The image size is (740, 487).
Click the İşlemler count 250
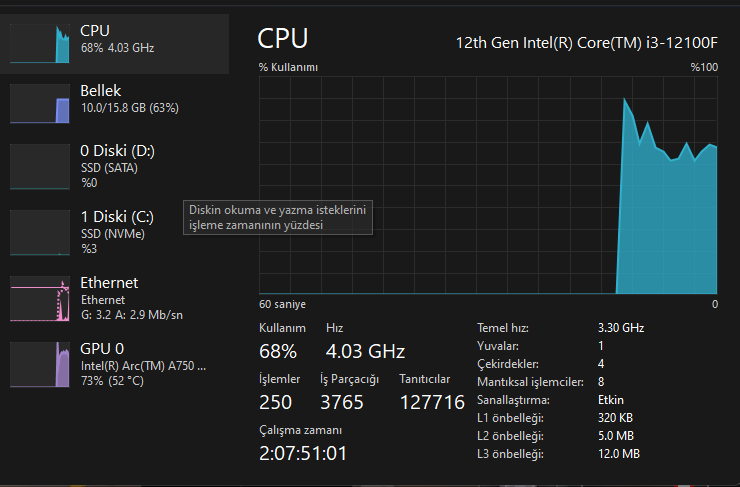click(276, 402)
